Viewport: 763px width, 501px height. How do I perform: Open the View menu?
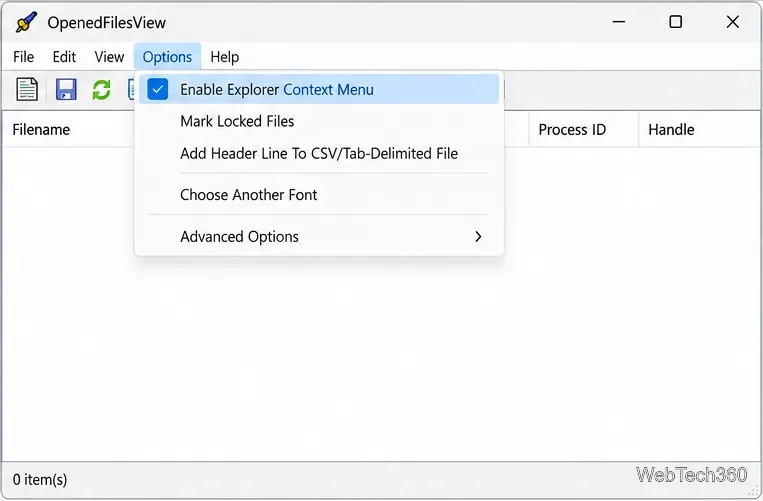[109, 57]
